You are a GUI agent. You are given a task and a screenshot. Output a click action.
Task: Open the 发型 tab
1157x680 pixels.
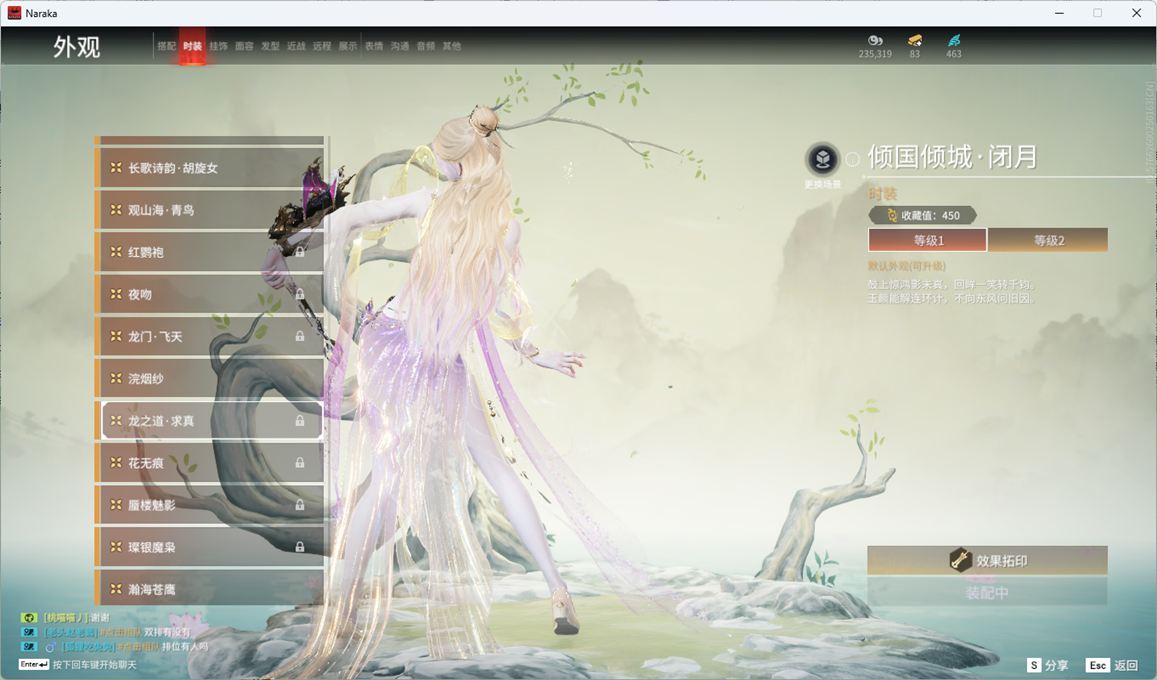pos(270,46)
